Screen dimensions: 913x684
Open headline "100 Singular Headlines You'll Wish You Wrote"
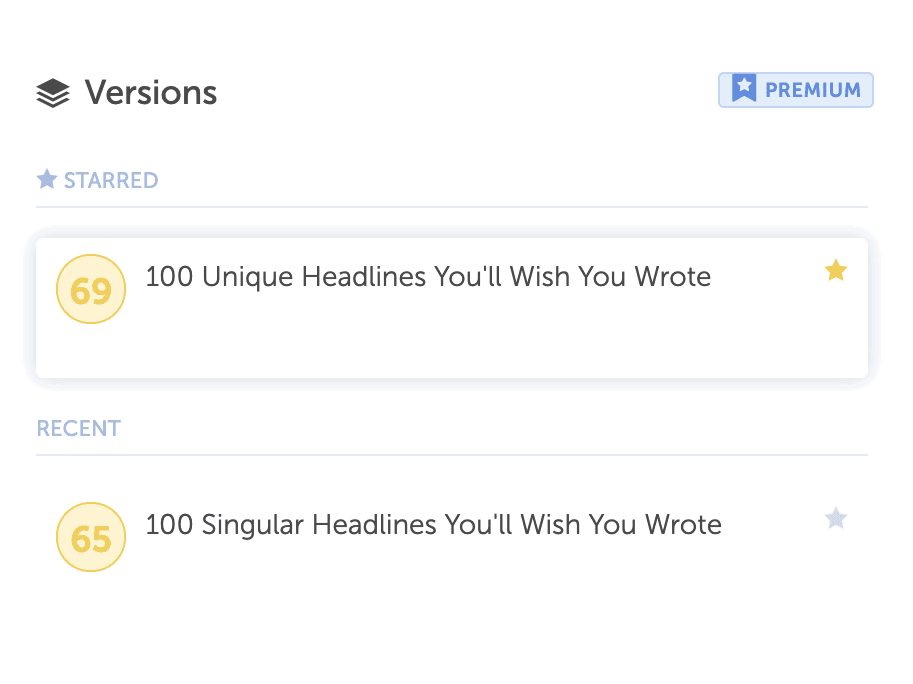pyautogui.click(x=433, y=525)
